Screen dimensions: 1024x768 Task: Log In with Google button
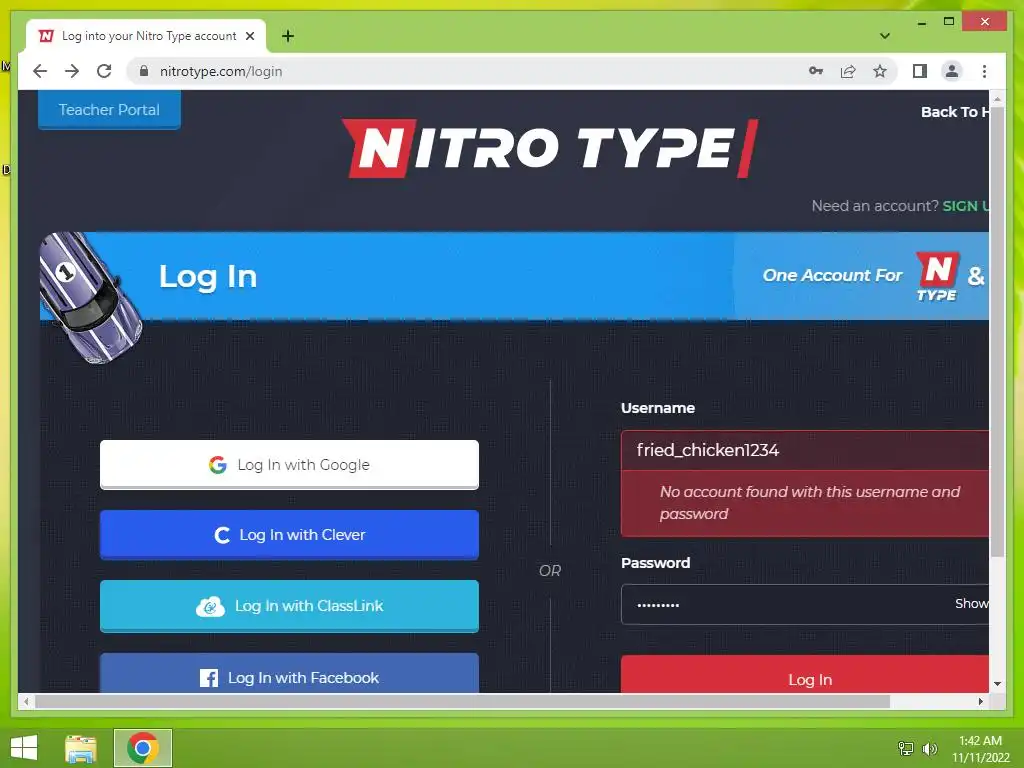[289, 464]
